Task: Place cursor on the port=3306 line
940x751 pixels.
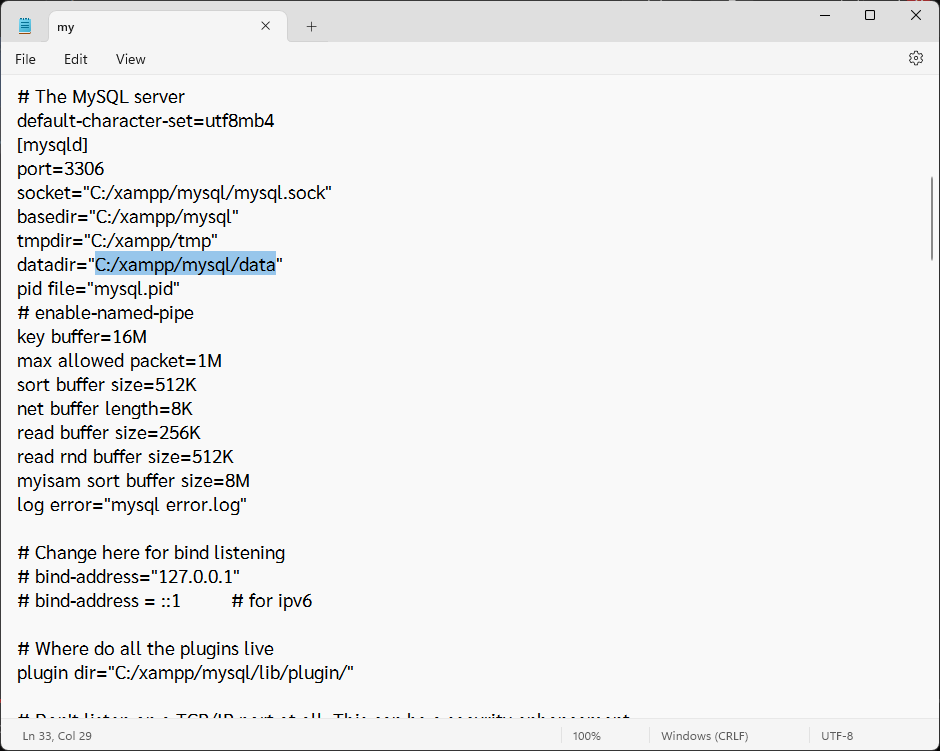Action: pos(60,169)
